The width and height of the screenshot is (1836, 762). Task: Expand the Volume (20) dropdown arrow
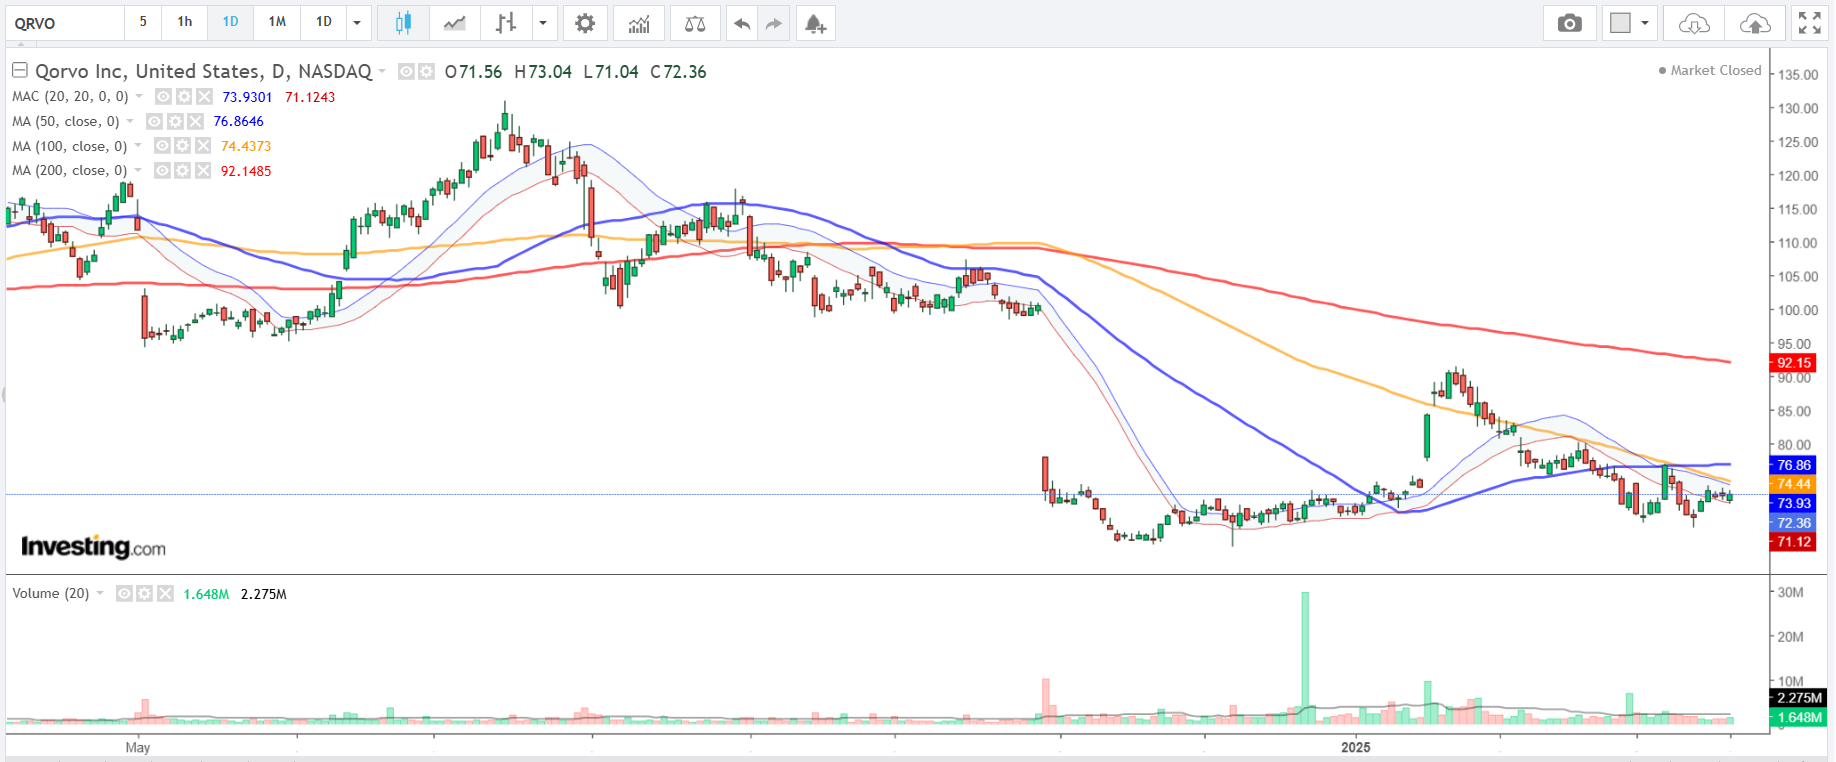(x=100, y=594)
